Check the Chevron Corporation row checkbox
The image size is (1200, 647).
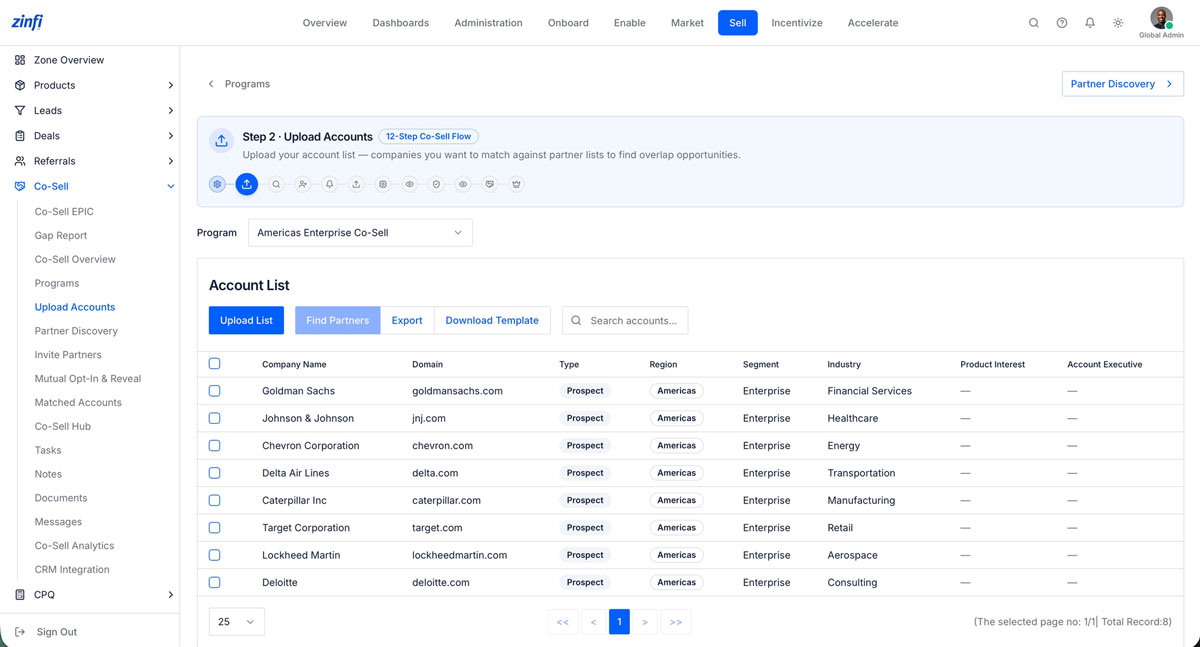(214, 446)
